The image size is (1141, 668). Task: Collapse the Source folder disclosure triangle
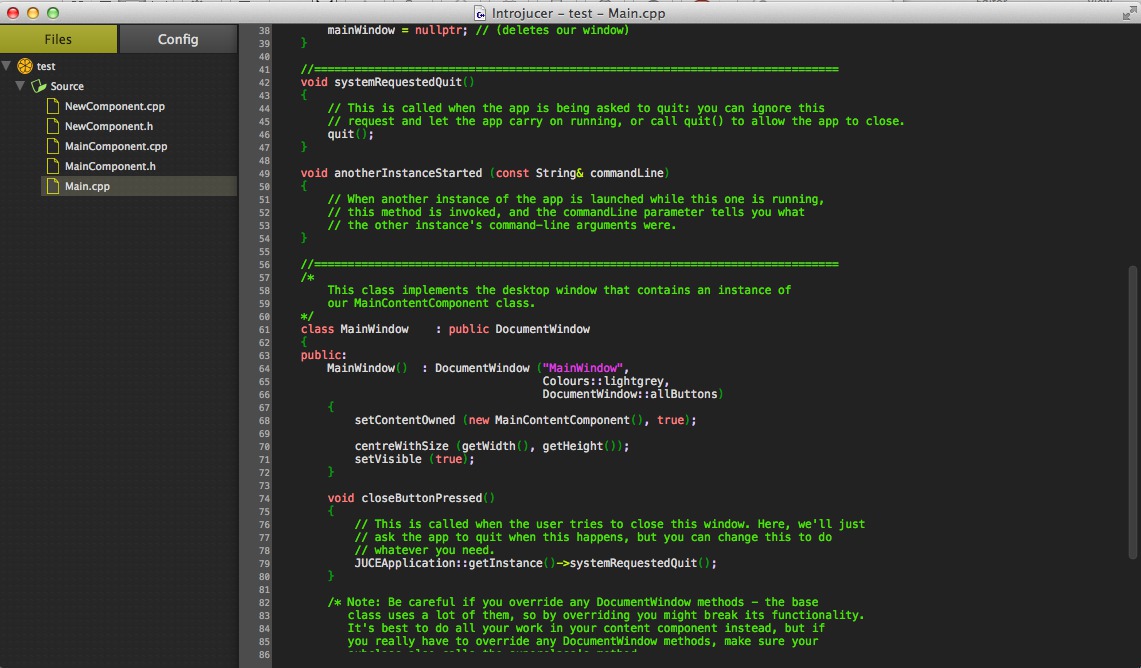point(20,86)
